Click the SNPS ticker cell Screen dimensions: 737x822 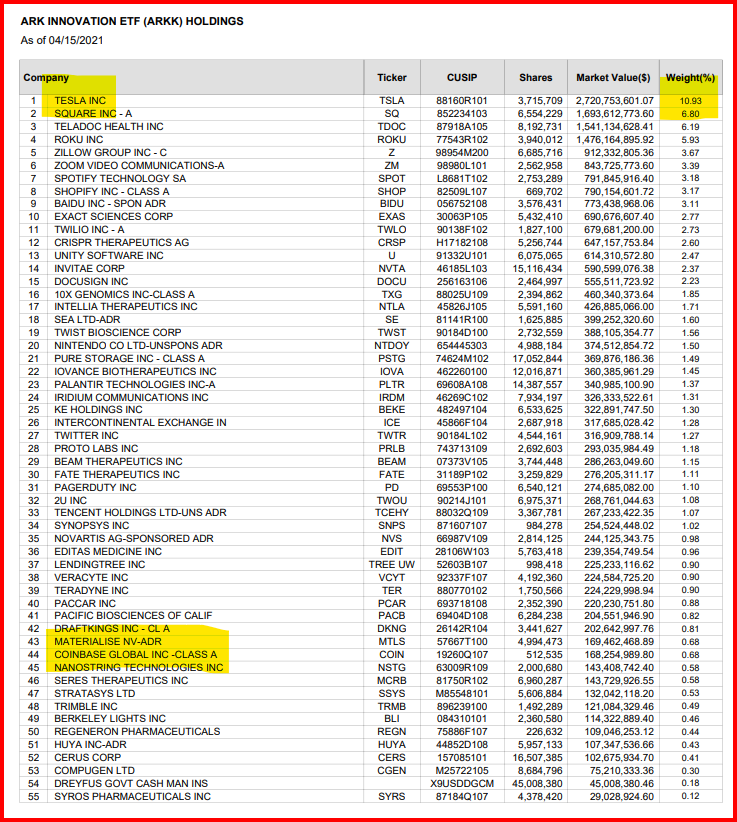(x=392, y=526)
